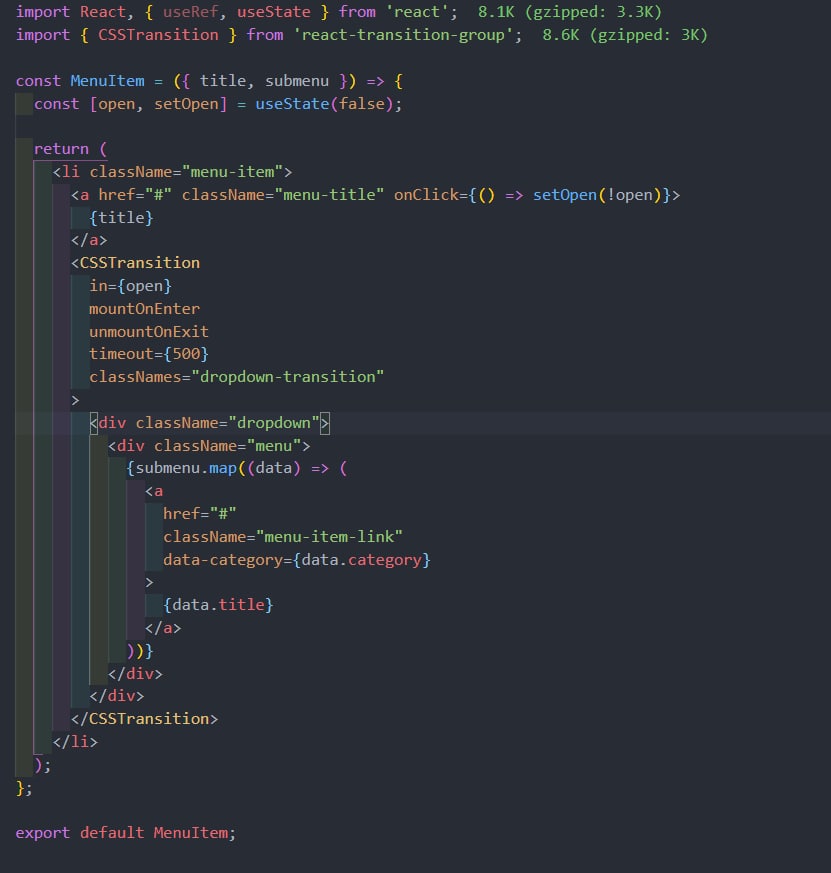This screenshot has height=873, width=831.
Task: Click the submenu parameter in the function signature
Action: coord(297,81)
